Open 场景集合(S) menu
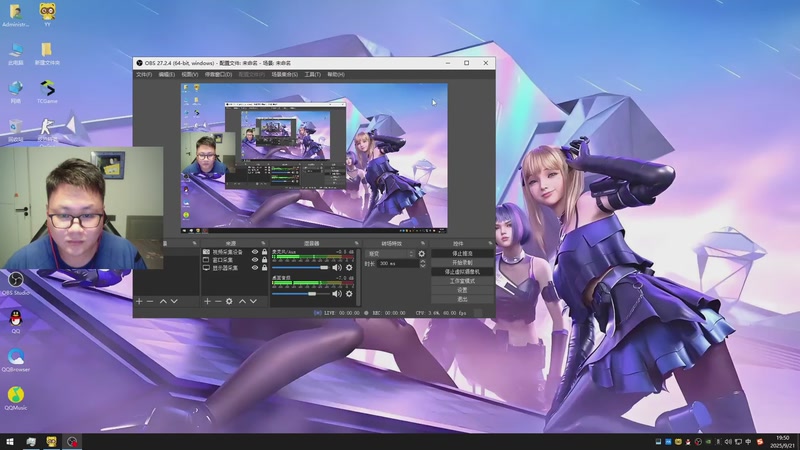Image resolution: width=800 pixels, height=450 pixels. 285,74
